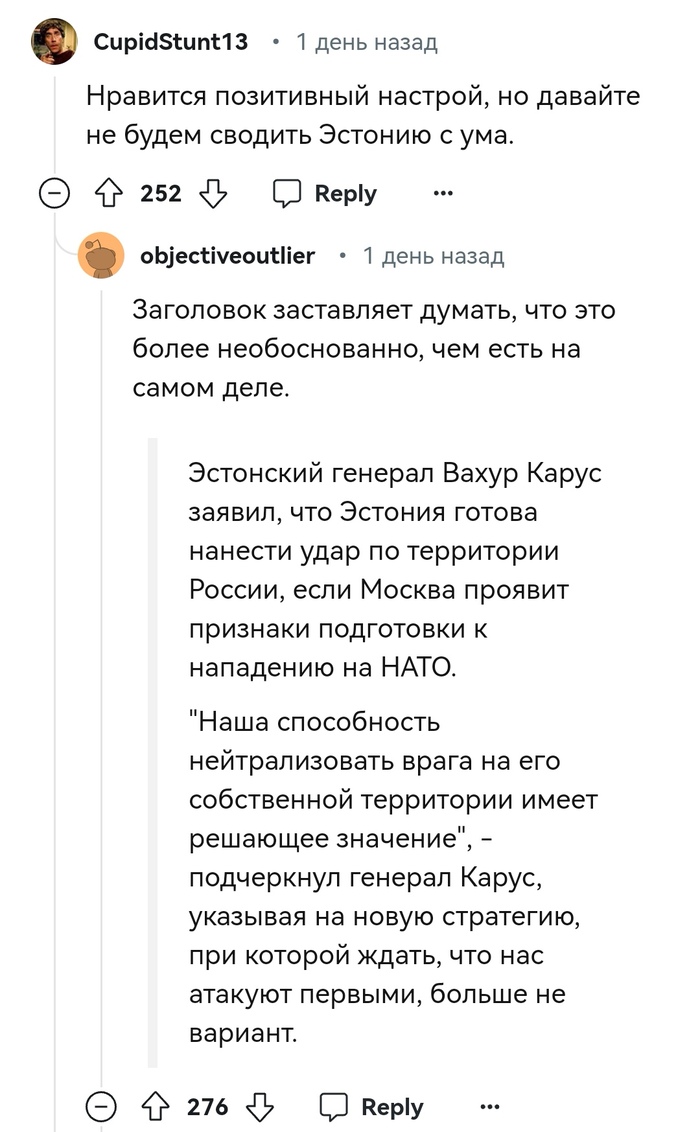700x1132 pixels.
Task: Click the timestamp on CupidStunt13's comment
Action: pos(367,42)
